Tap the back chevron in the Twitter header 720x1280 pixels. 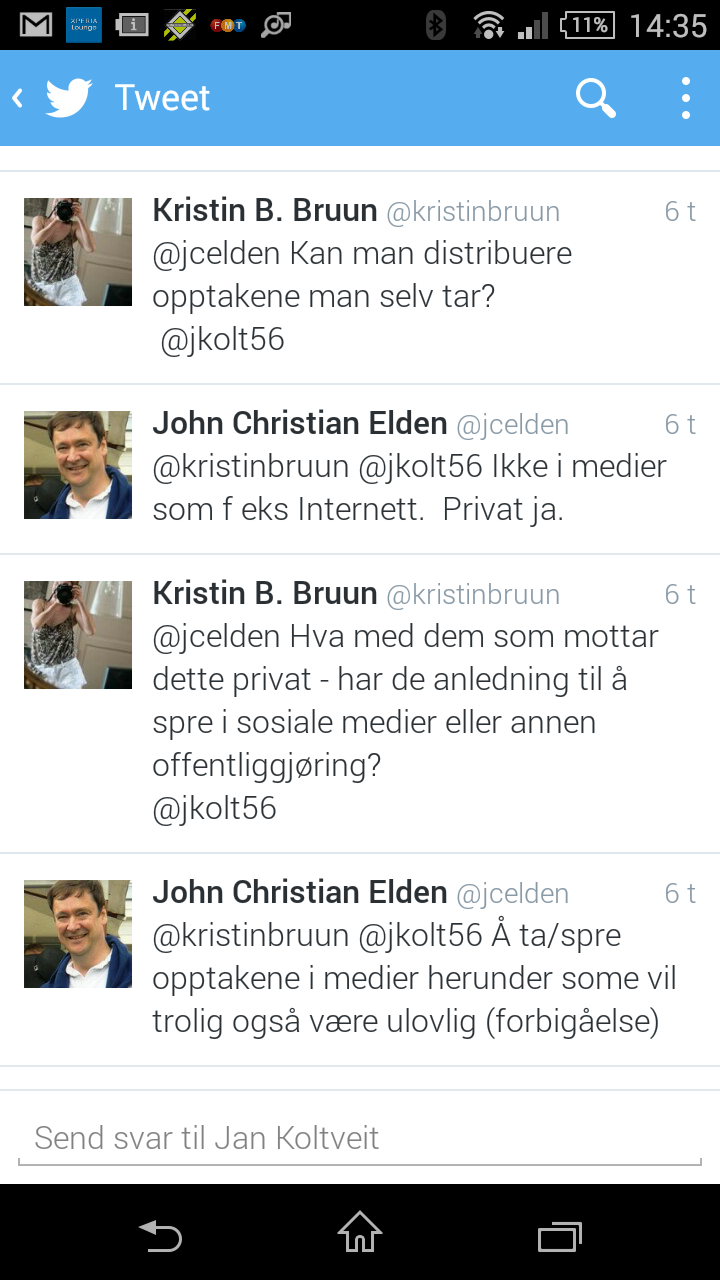click(x=17, y=98)
